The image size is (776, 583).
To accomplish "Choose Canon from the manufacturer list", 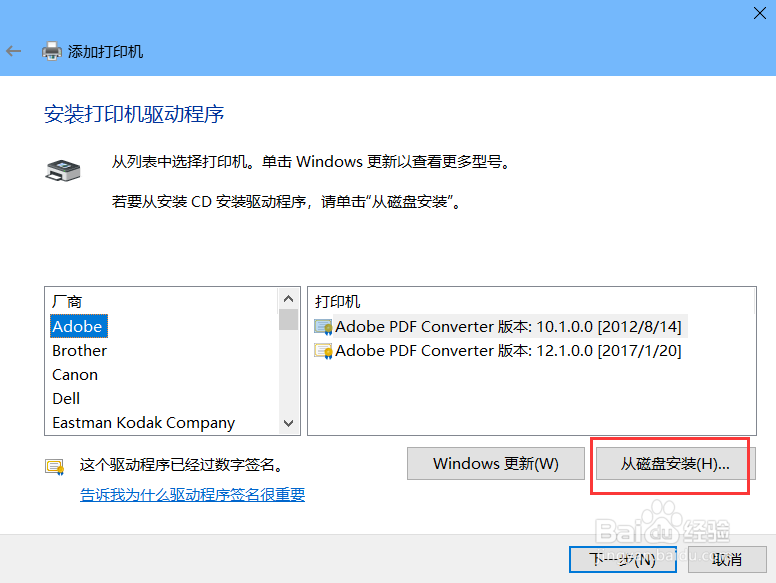I will pyautogui.click(x=75, y=375).
